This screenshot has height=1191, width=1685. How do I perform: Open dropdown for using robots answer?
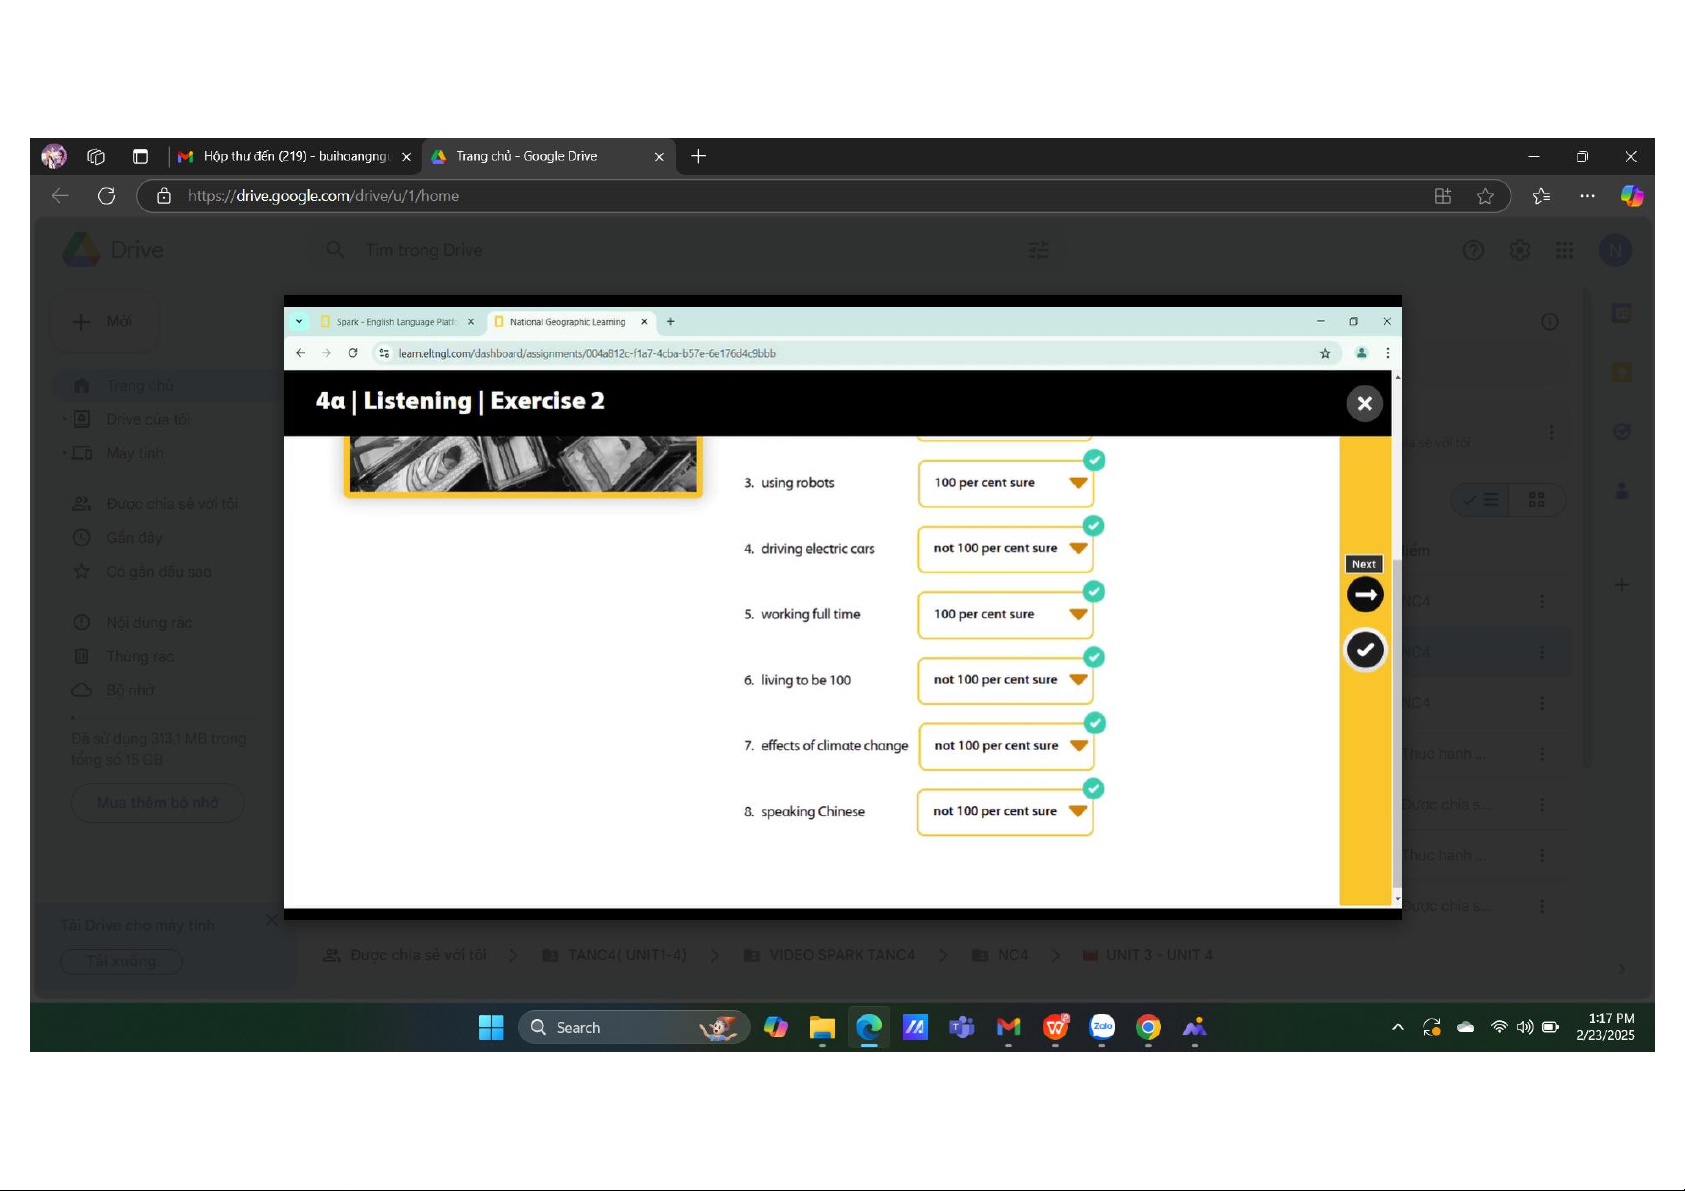(x=1077, y=483)
